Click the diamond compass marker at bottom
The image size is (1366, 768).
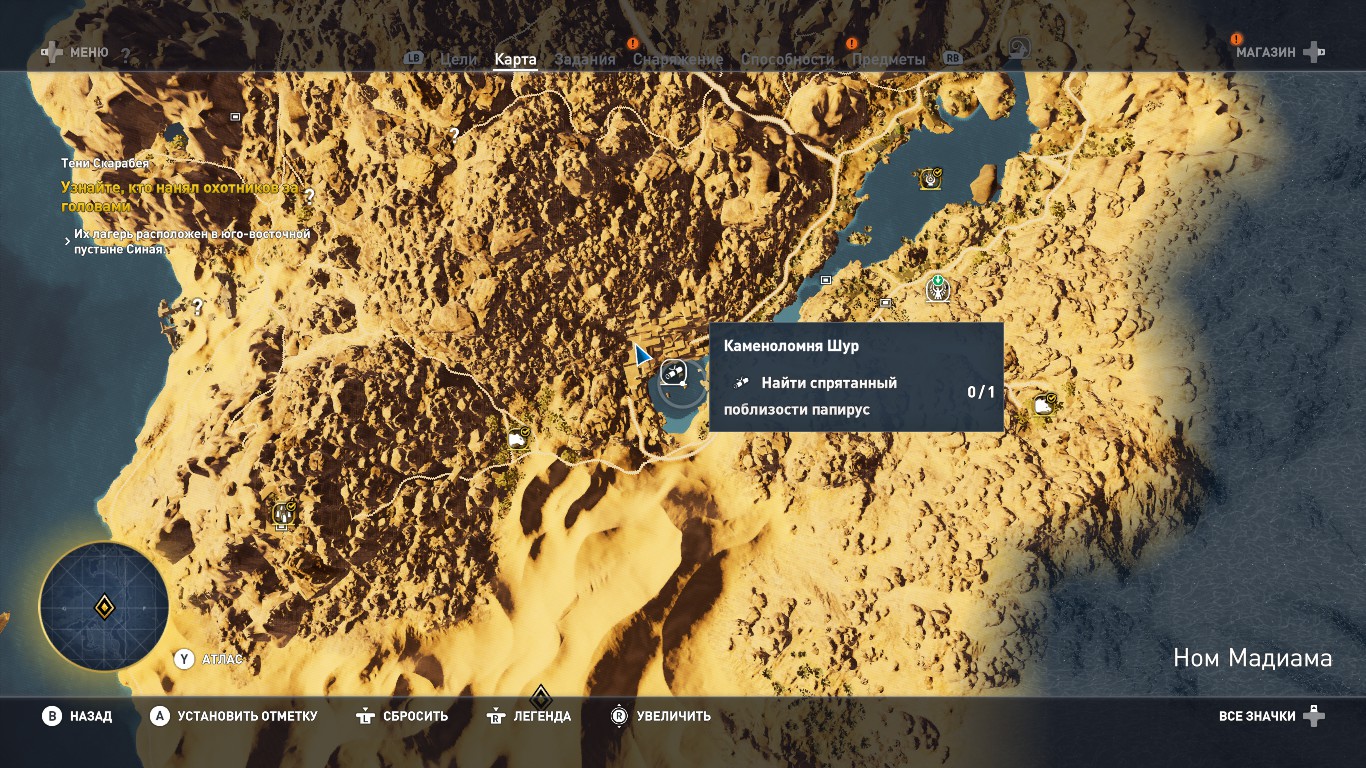pyautogui.click(x=541, y=697)
